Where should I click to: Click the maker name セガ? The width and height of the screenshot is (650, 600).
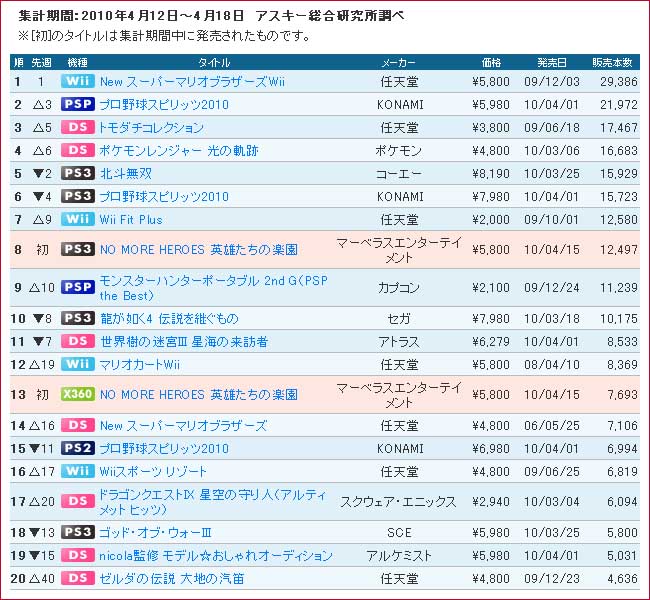click(x=399, y=318)
